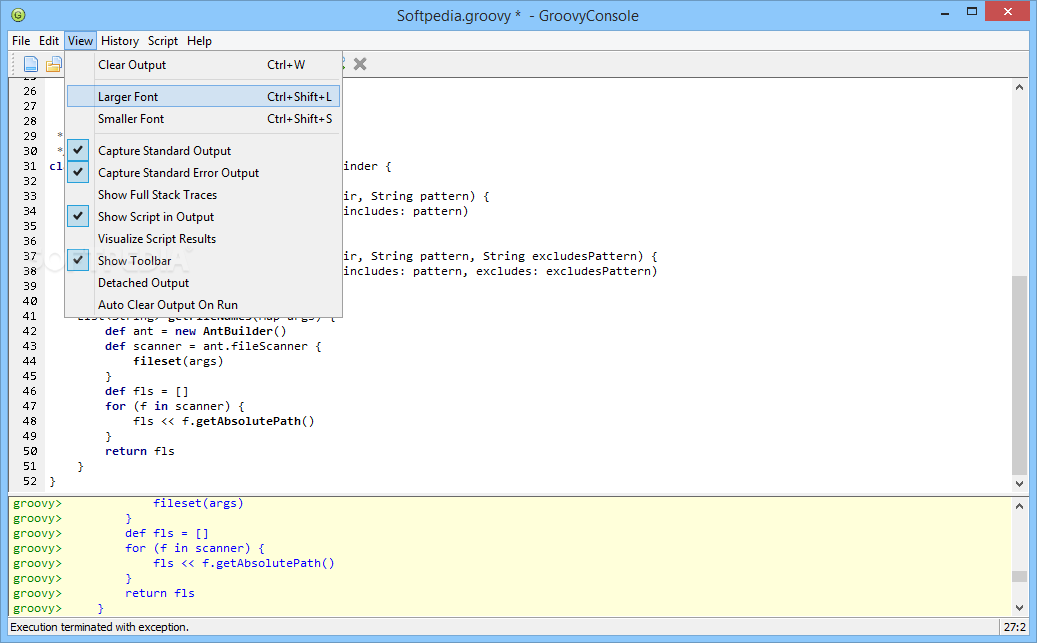This screenshot has width=1037, height=643.
Task: Click 'fileset(args)' on editor line 44
Action: 179,361
